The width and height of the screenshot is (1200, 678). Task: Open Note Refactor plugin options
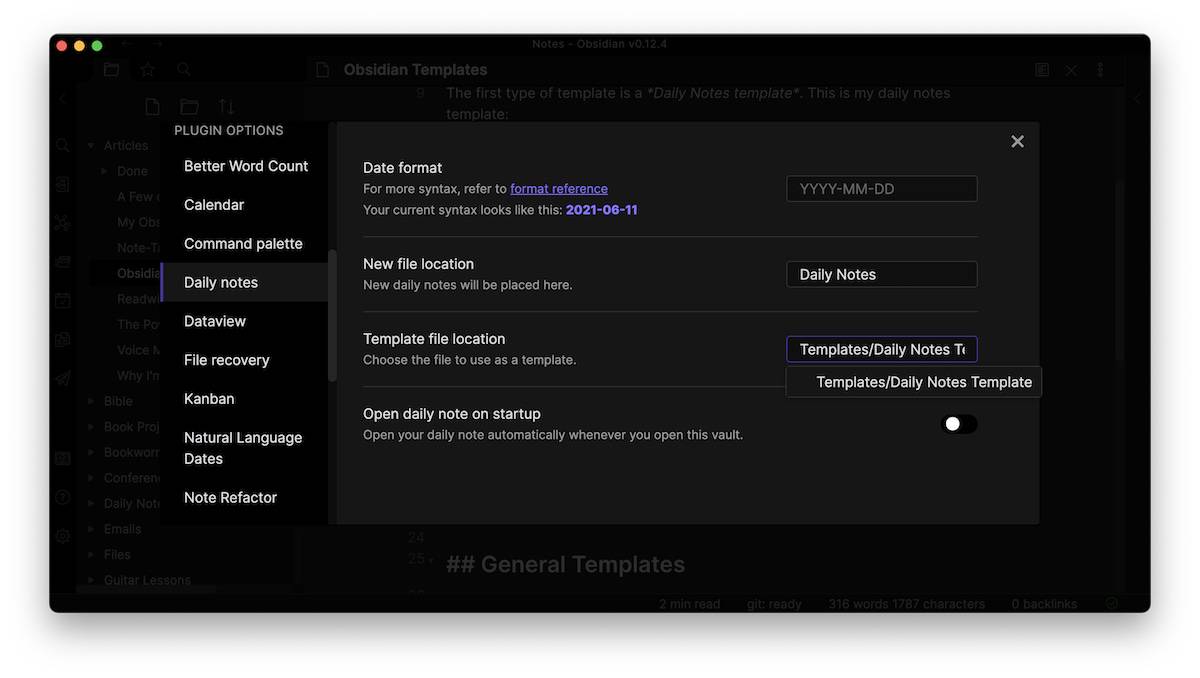[245, 498]
